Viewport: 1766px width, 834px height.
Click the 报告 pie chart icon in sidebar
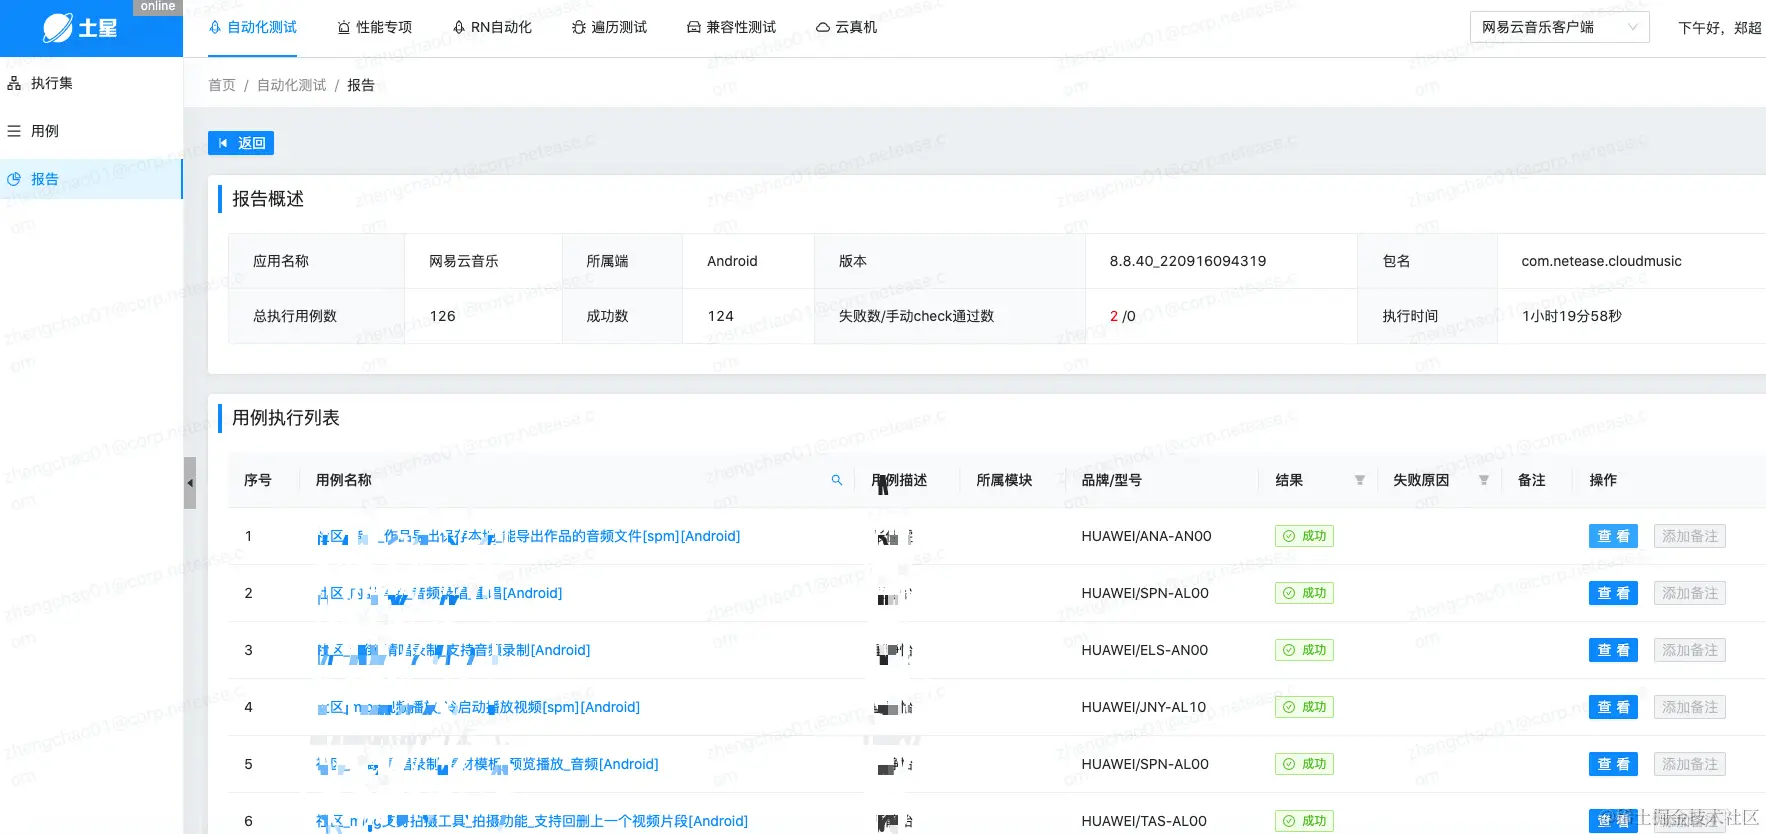coord(14,179)
